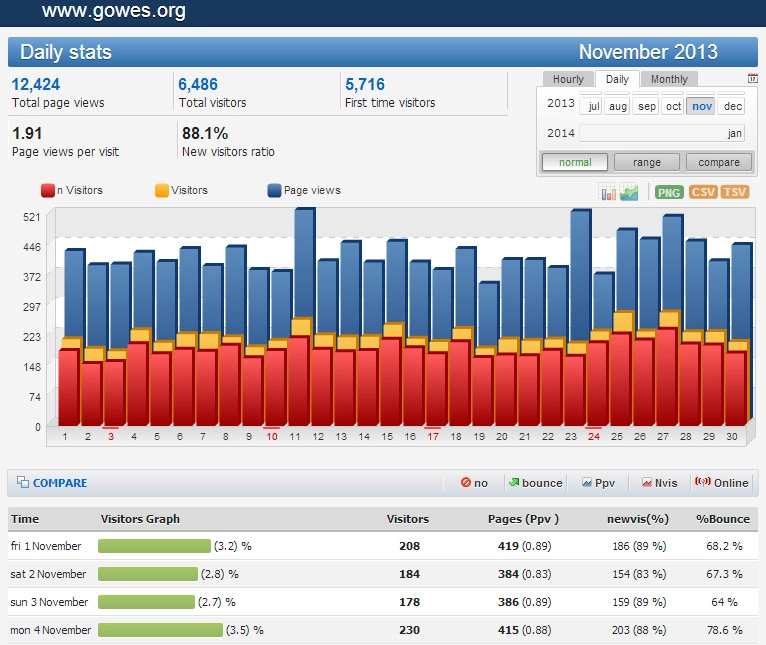Show the Online visitors indicator

tap(721, 483)
